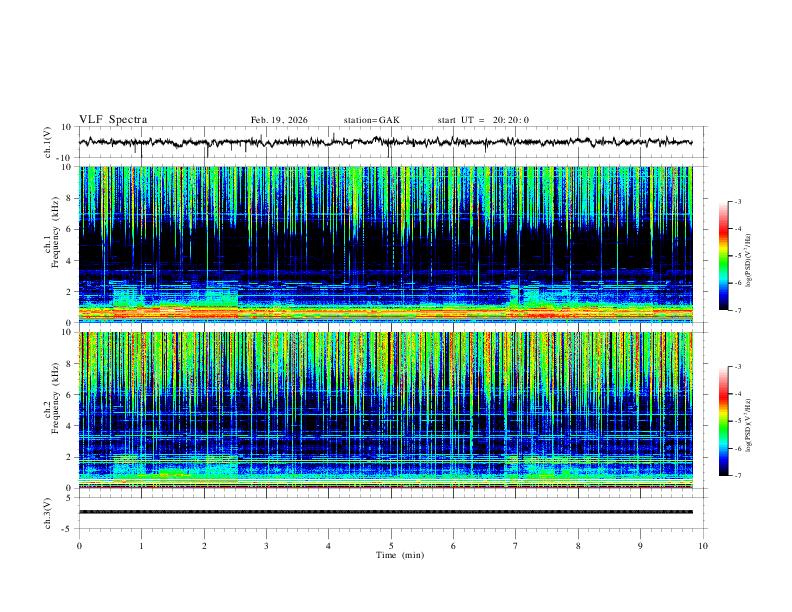This screenshot has width=792, height=612.
Task: Click the -4 value on the ch.2 colorbar
Action: click(x=737, y=394)
